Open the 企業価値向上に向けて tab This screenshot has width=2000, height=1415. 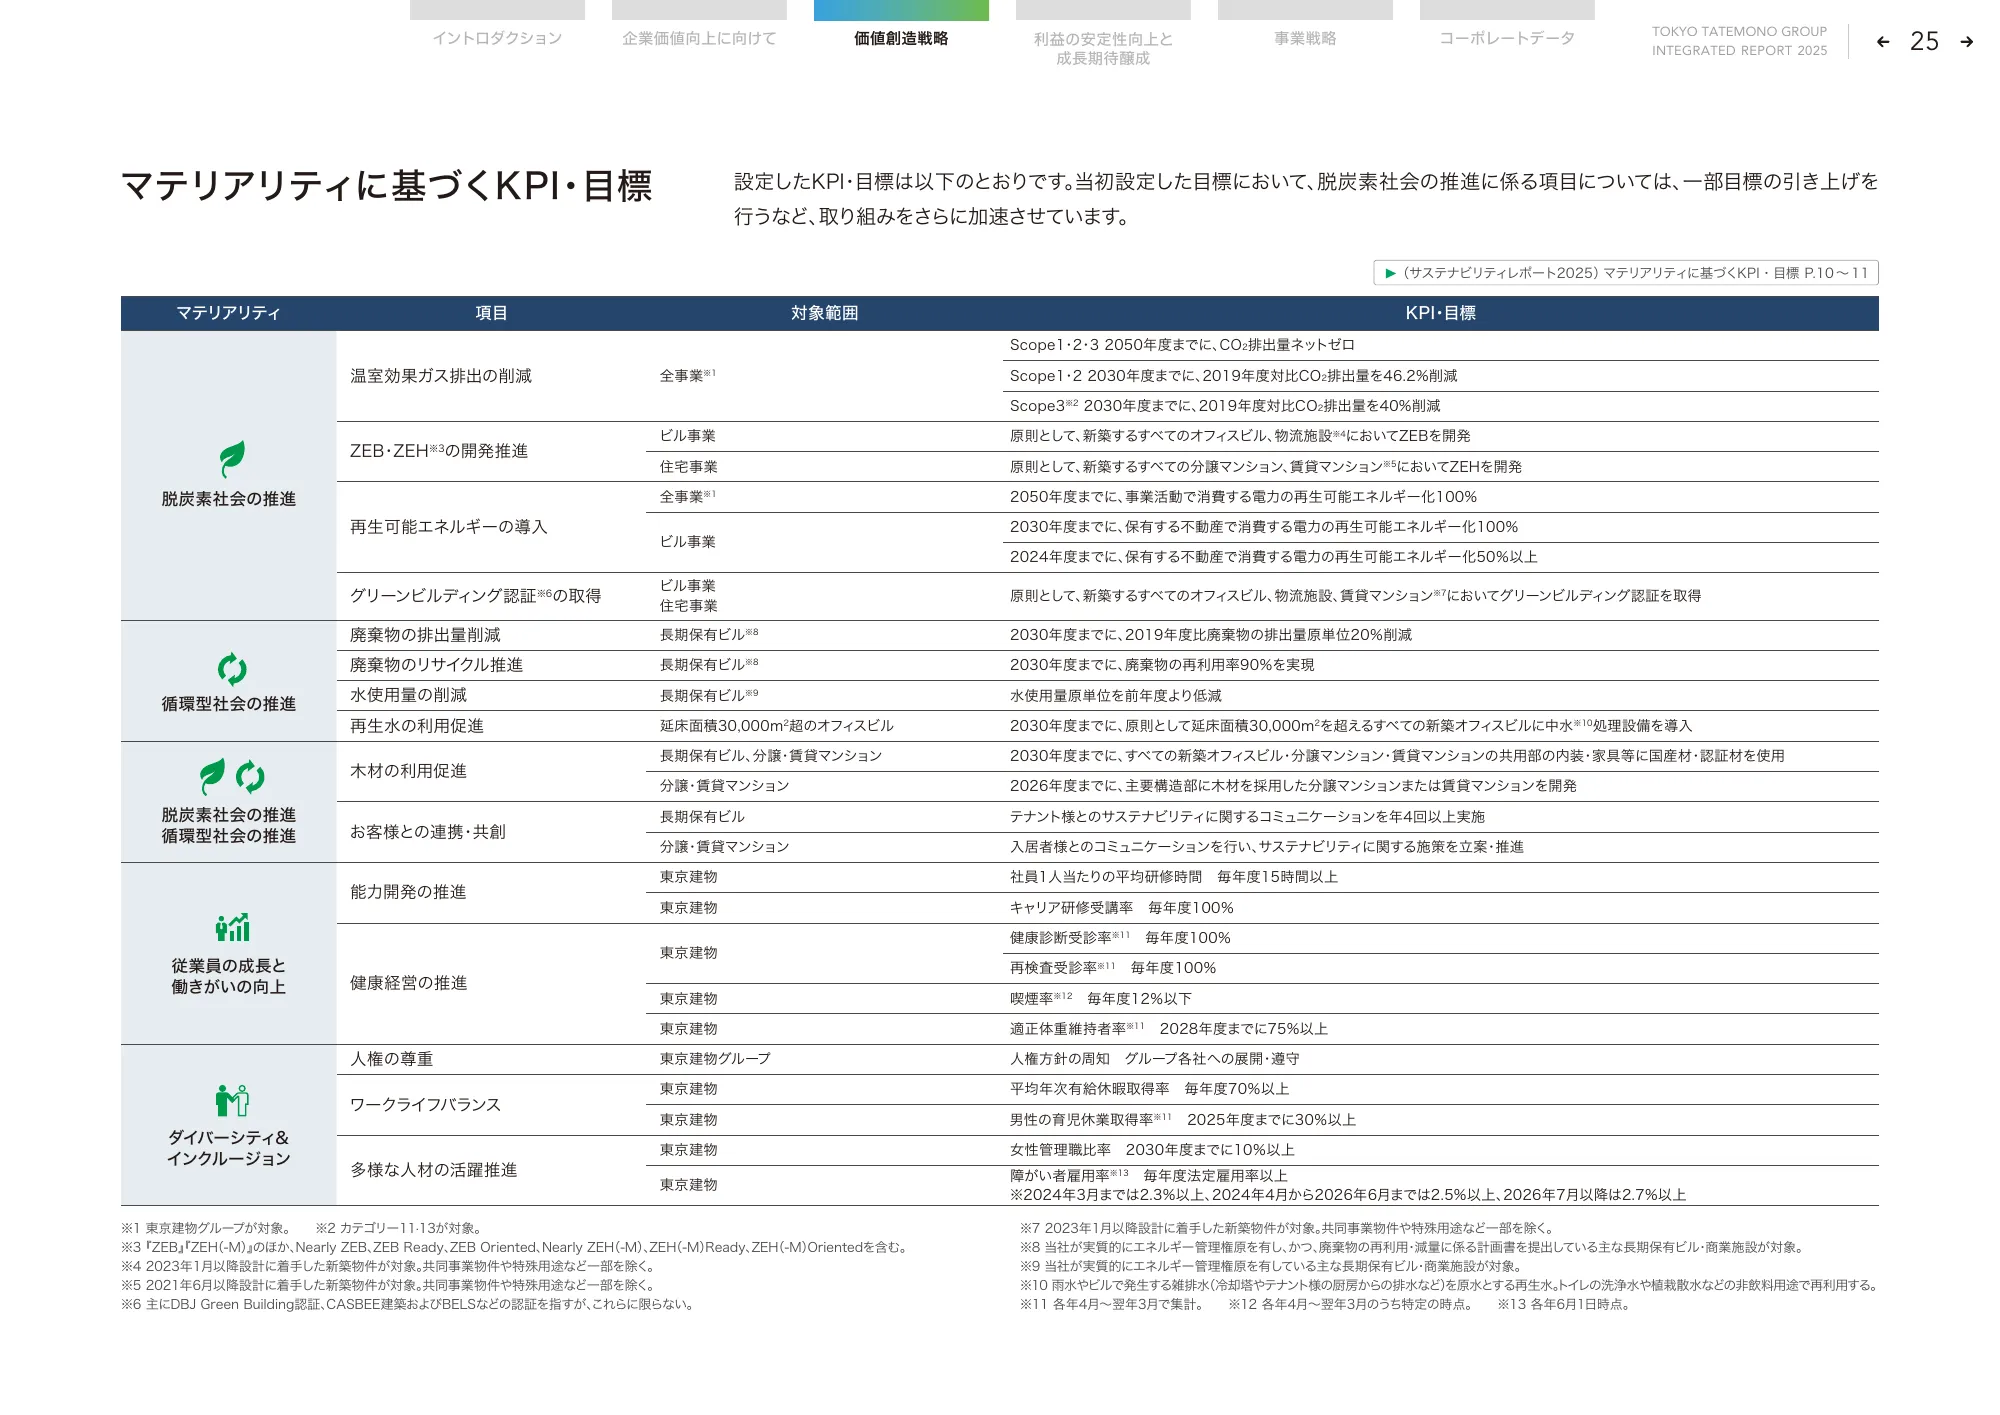[x=699, y=38]
